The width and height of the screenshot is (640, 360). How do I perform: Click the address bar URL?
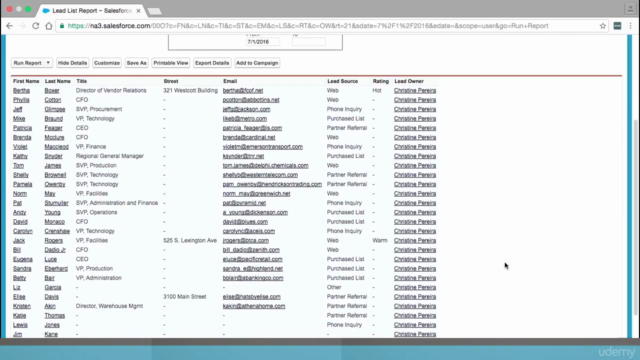pyautogui.click(x=308, y=26)
